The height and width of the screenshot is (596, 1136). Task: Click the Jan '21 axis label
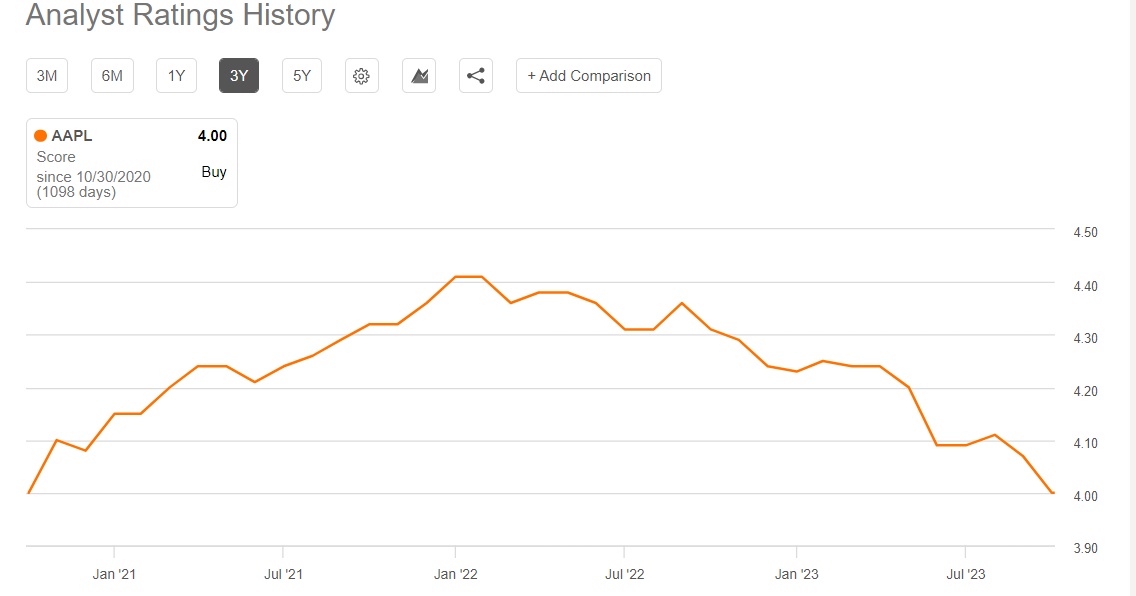click(x=114, y=574)
